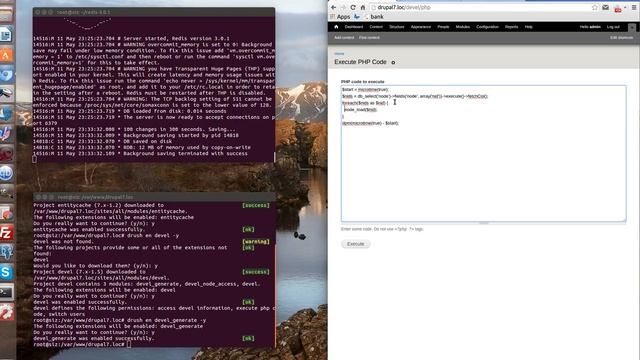
Task: Click the Redis terminal scrollbar
Action: 274,157
